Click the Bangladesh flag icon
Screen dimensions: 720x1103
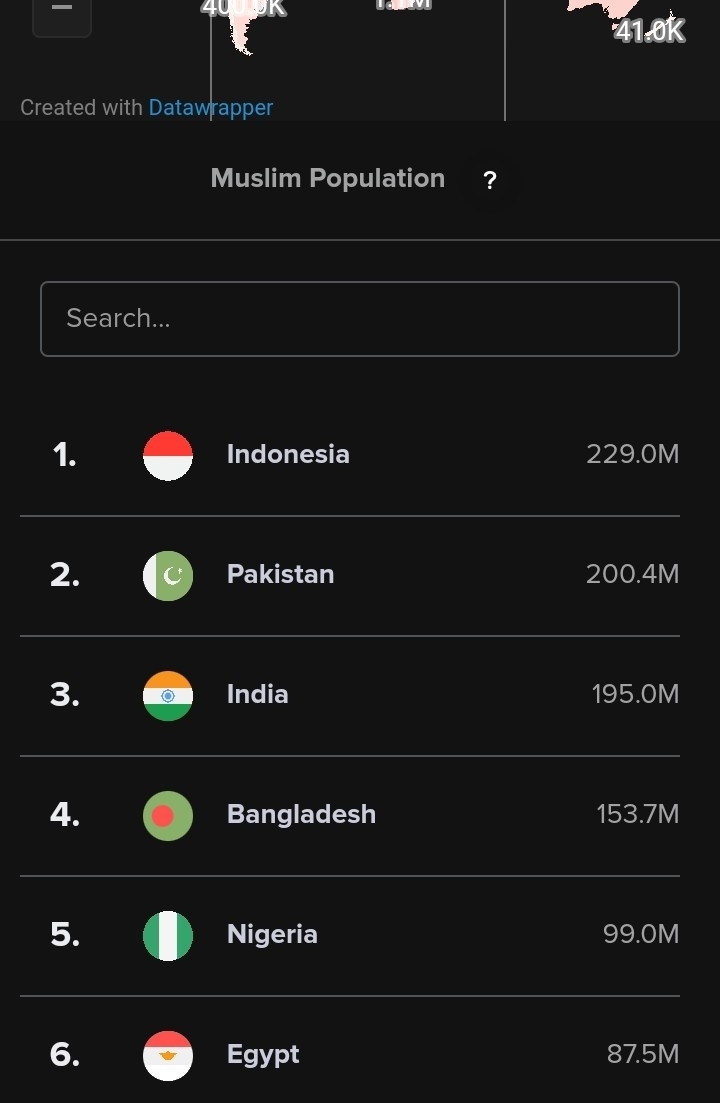click(168, 816)
